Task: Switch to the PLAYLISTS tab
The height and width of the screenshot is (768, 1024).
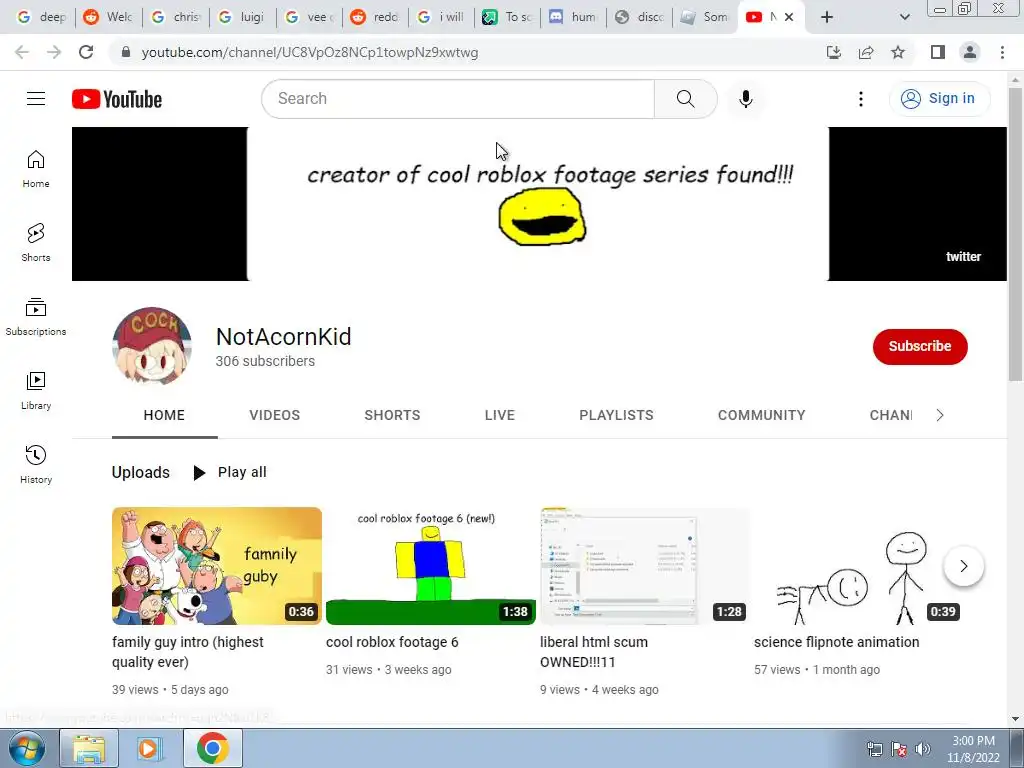Action: [x=616, y=415]
